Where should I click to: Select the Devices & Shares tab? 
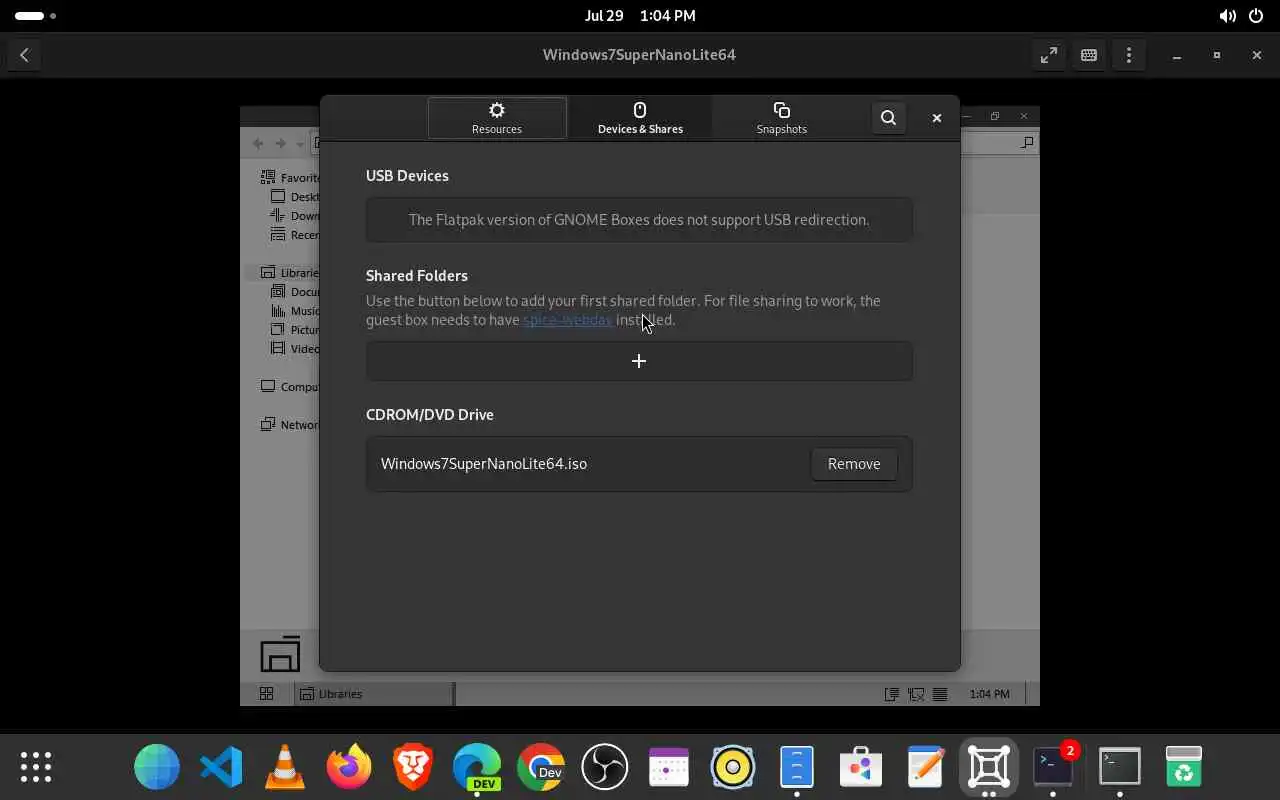[x=640, y=118]
